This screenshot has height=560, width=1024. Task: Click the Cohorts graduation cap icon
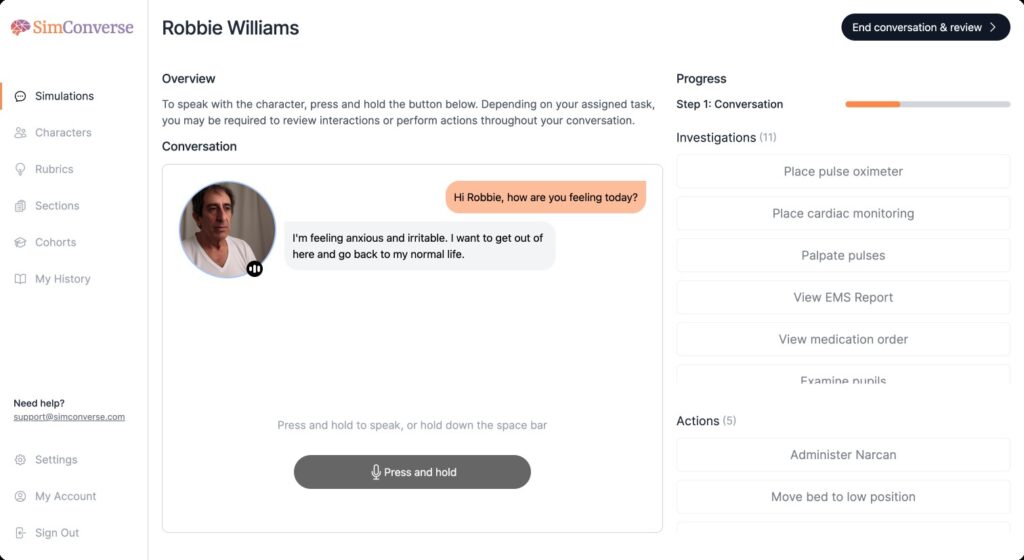(x=21, y=242)
